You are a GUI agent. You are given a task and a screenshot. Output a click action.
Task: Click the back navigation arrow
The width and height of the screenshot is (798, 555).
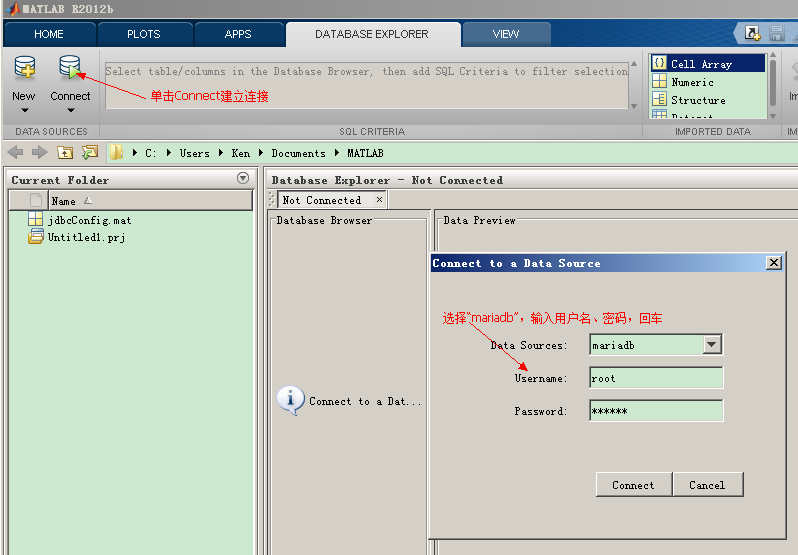click(x=16, y=152)
